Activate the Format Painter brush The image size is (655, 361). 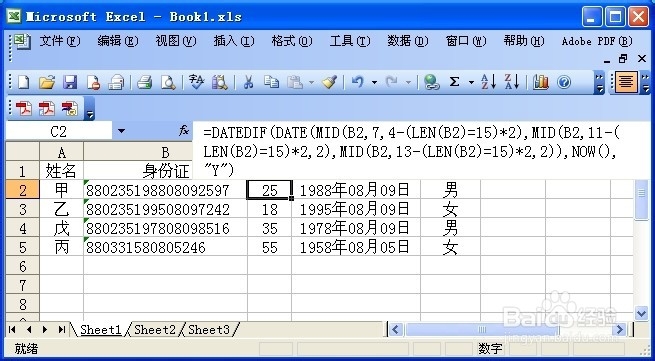coord(330,82)
